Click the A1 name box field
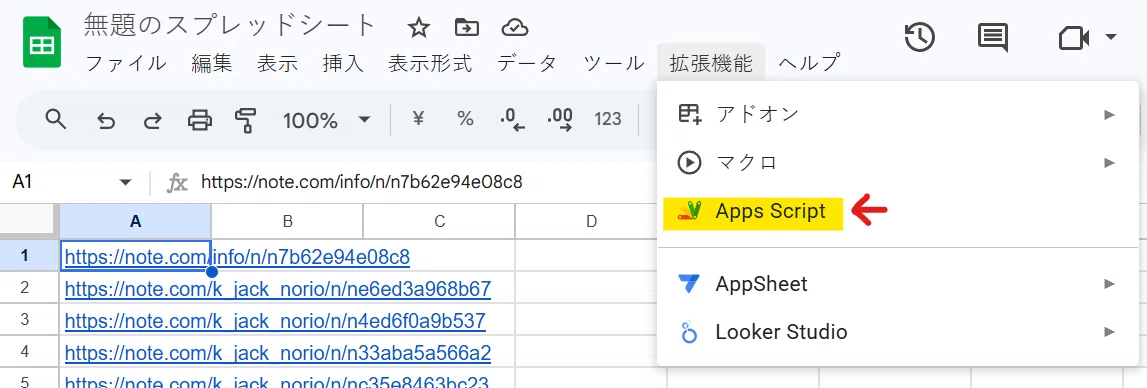 pos(72,182)
